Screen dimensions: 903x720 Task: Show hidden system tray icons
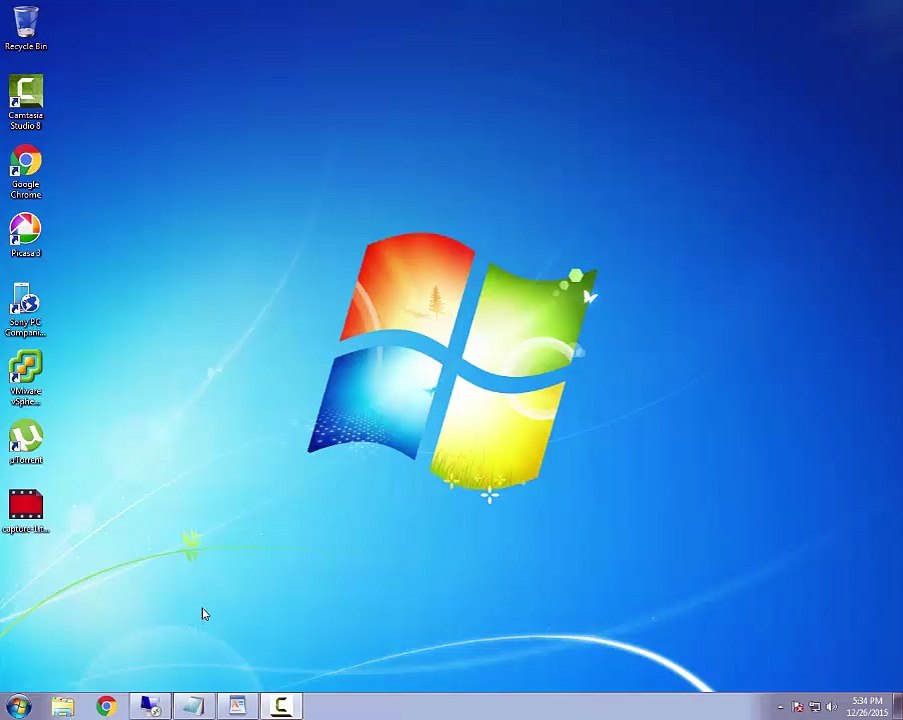(780, 707)
